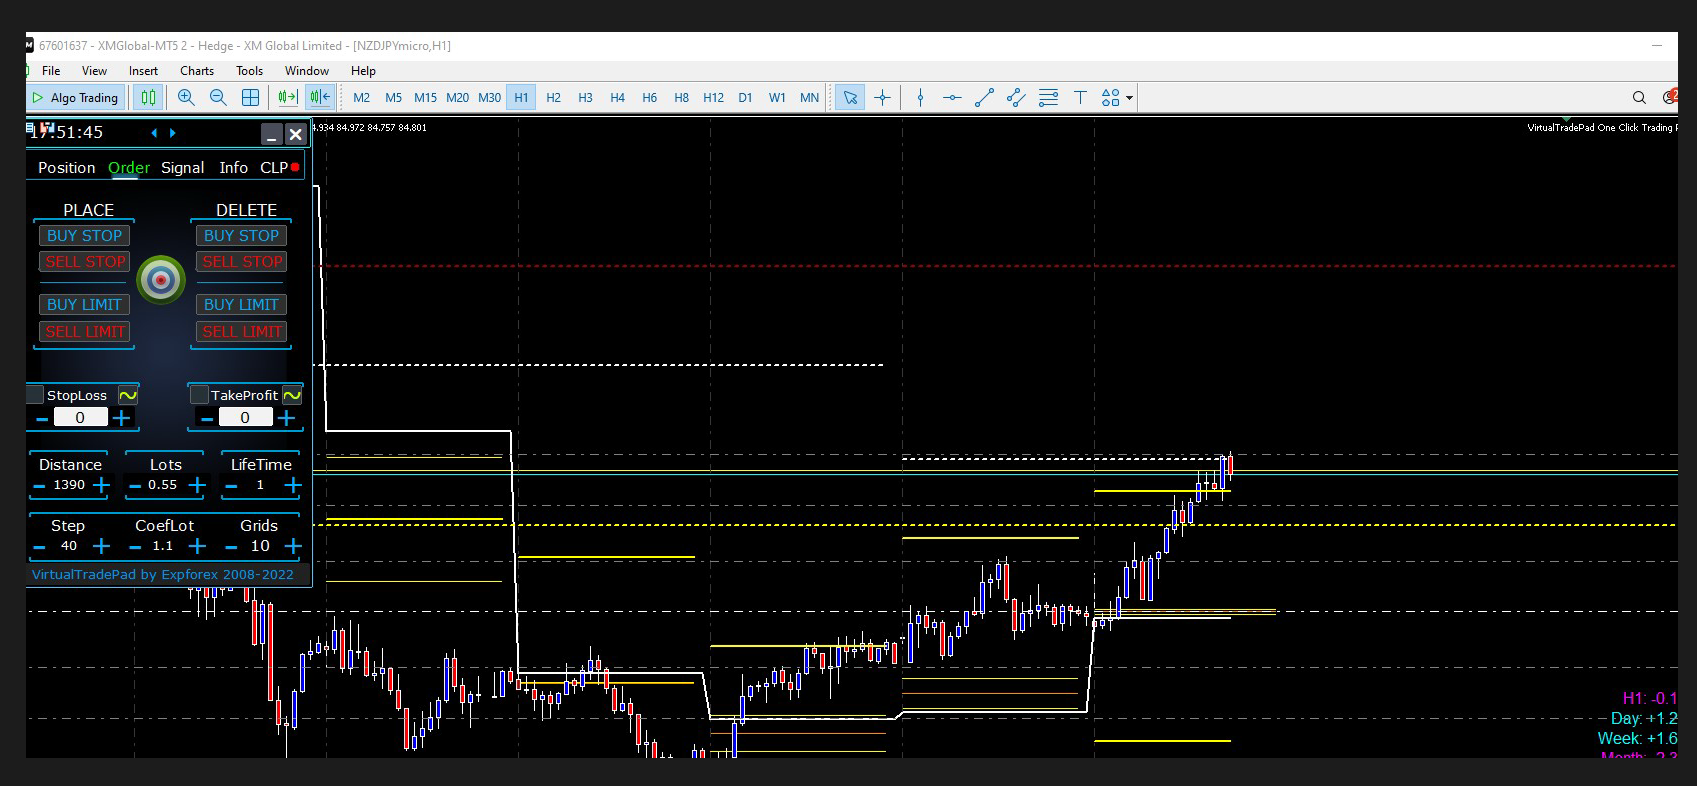Place a BUY STOP order

click(85, 236)
